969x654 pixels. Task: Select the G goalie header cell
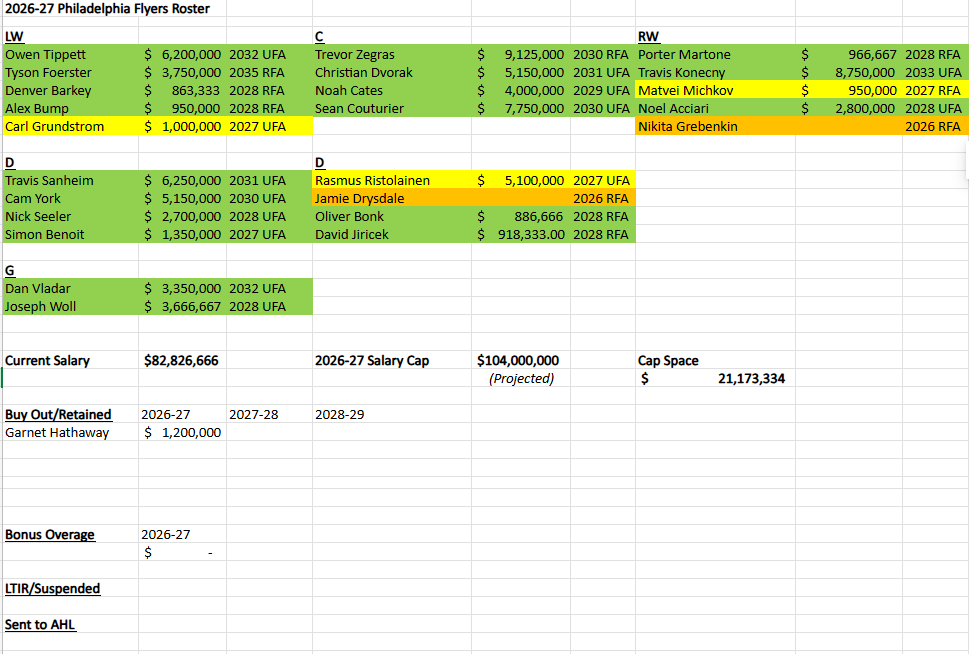pos(70,270)
